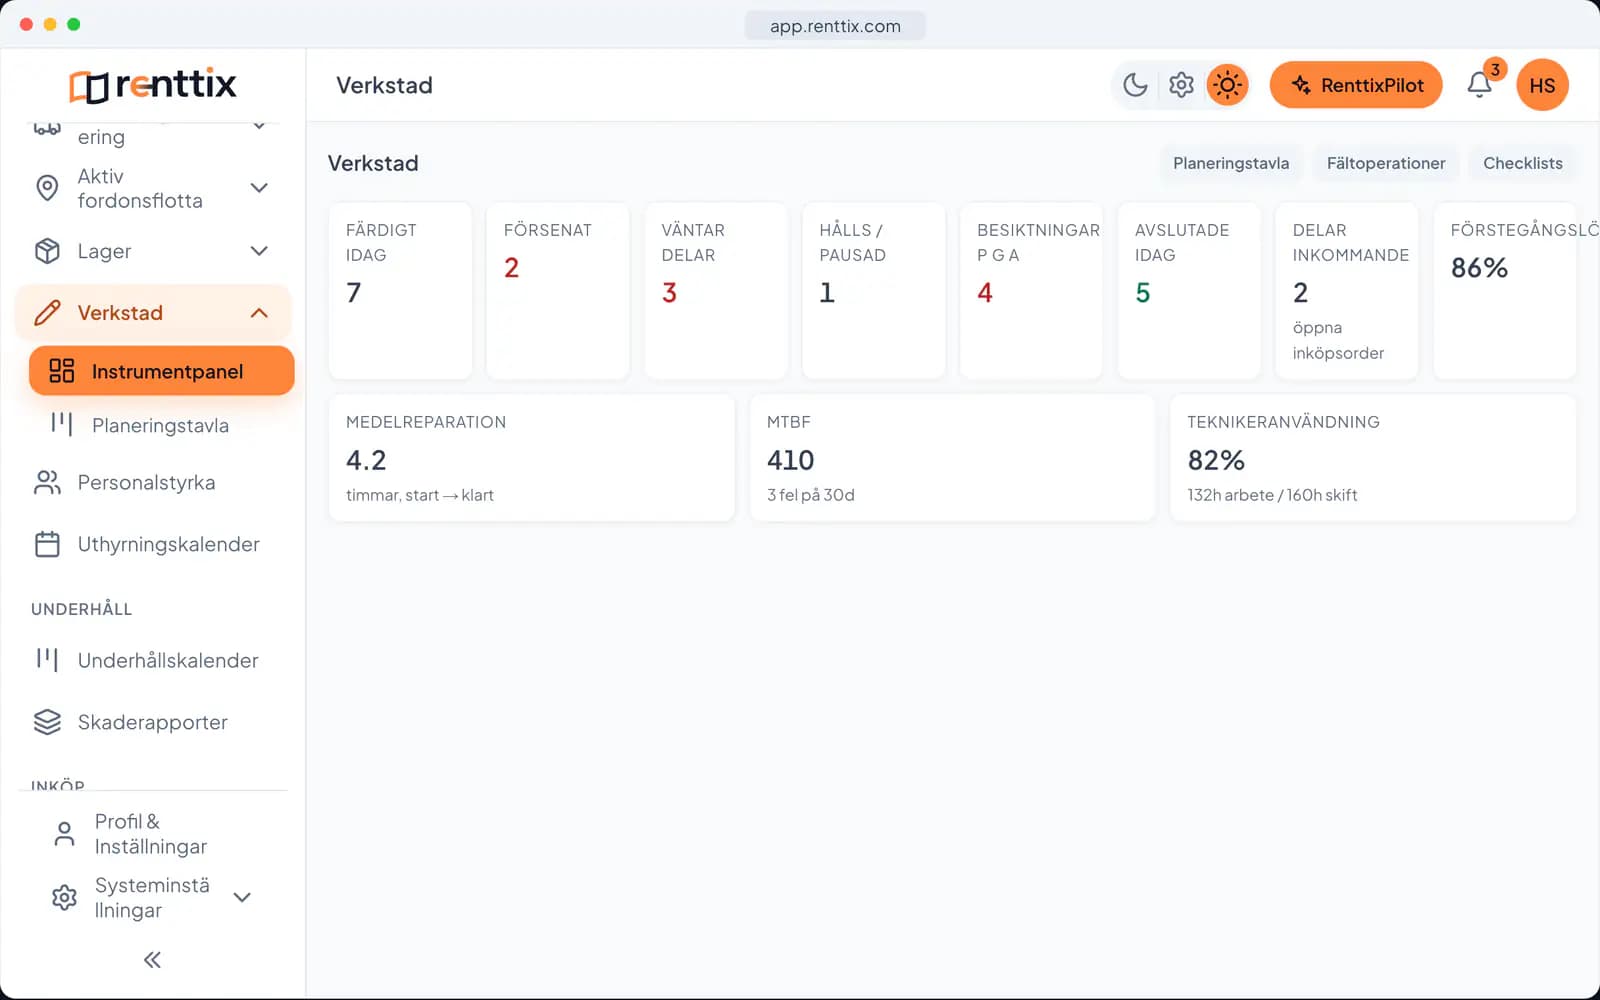Click the Profil & Inställningar person icon
Screen dimensions: 1600x1000
[64, 834]
